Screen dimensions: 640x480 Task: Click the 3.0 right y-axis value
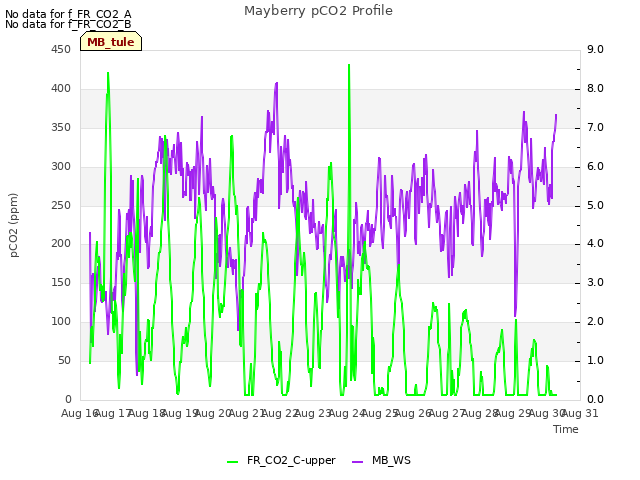pos(595,282)
